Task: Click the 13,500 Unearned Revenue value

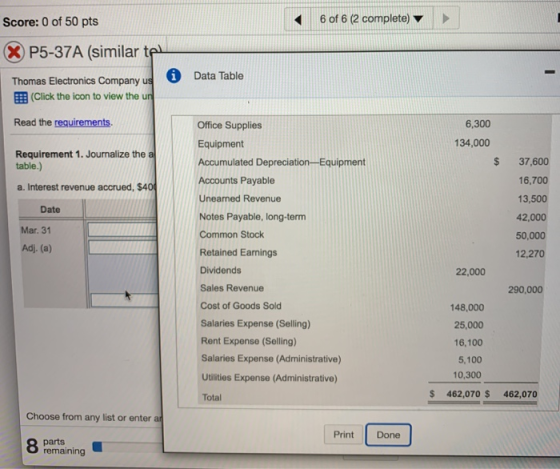Action: point(532,199)
